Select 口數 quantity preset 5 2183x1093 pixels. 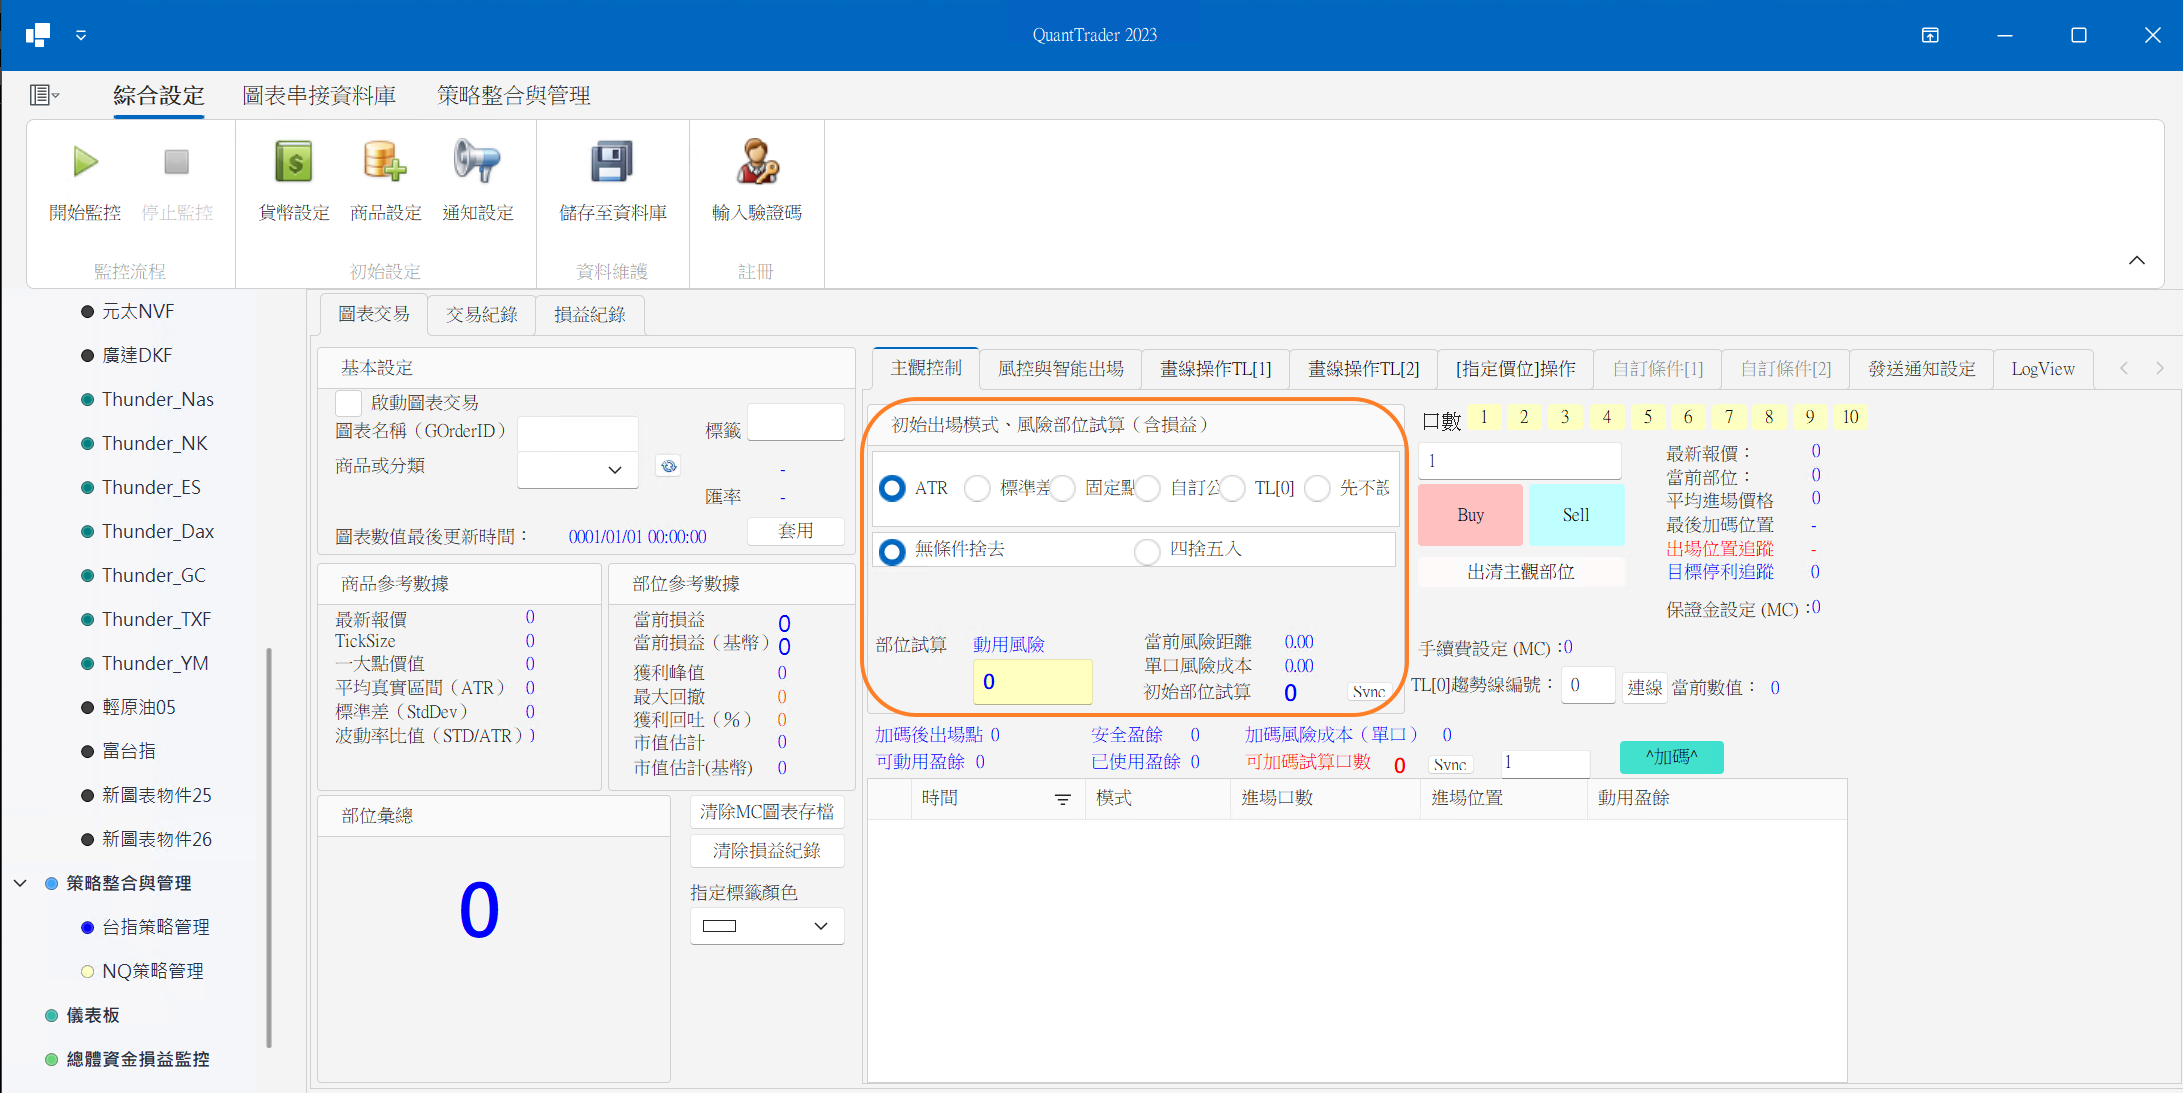point(1647,417)
